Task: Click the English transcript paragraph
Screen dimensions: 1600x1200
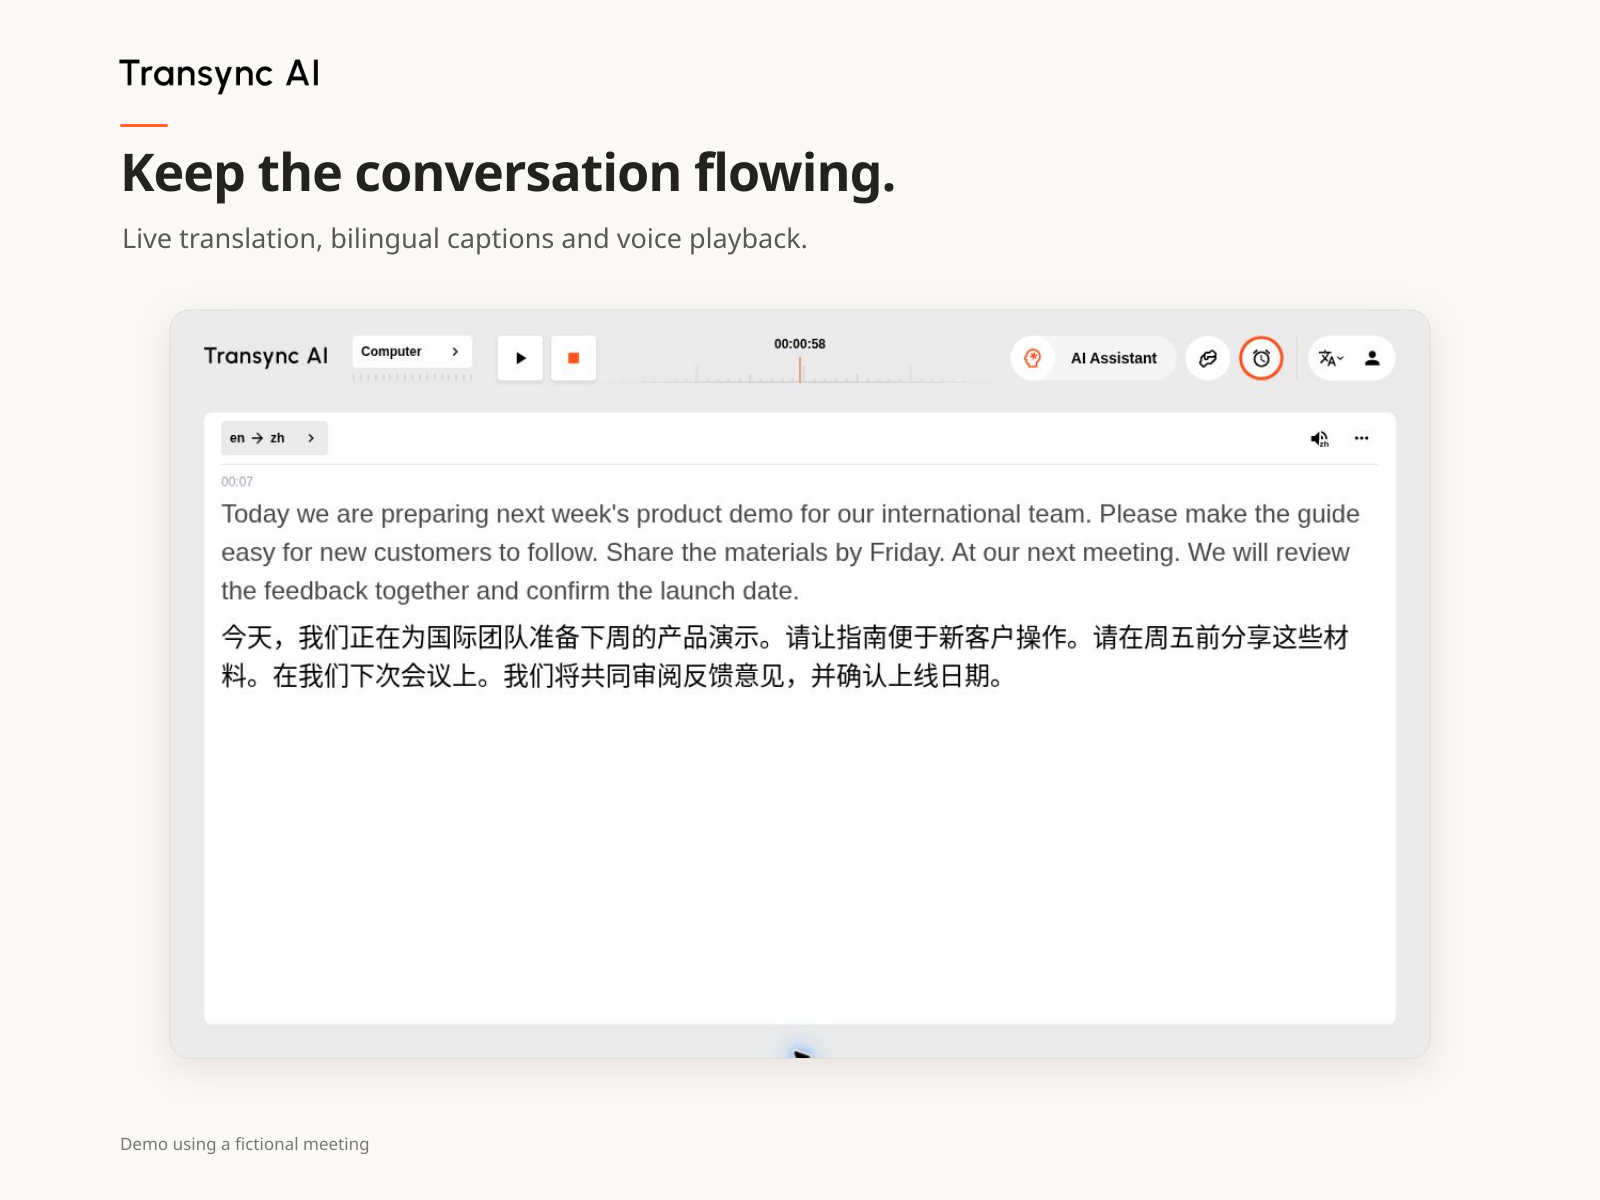Action: (x=790, y=552)
